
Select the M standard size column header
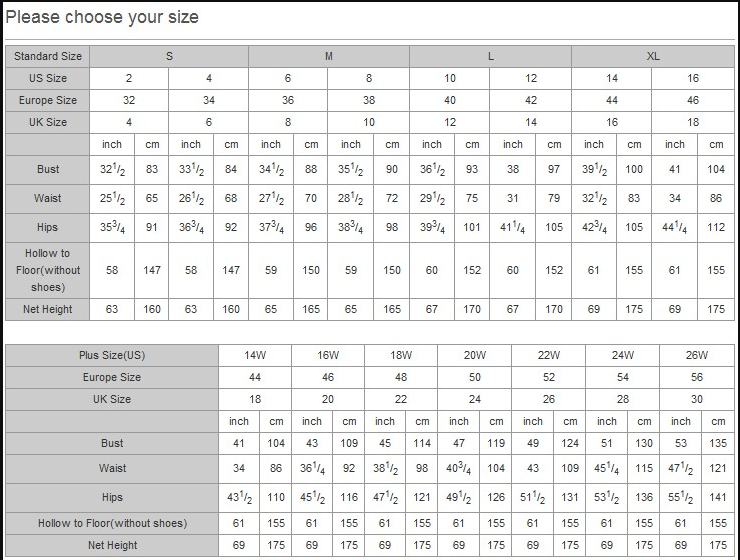[329, 56]
